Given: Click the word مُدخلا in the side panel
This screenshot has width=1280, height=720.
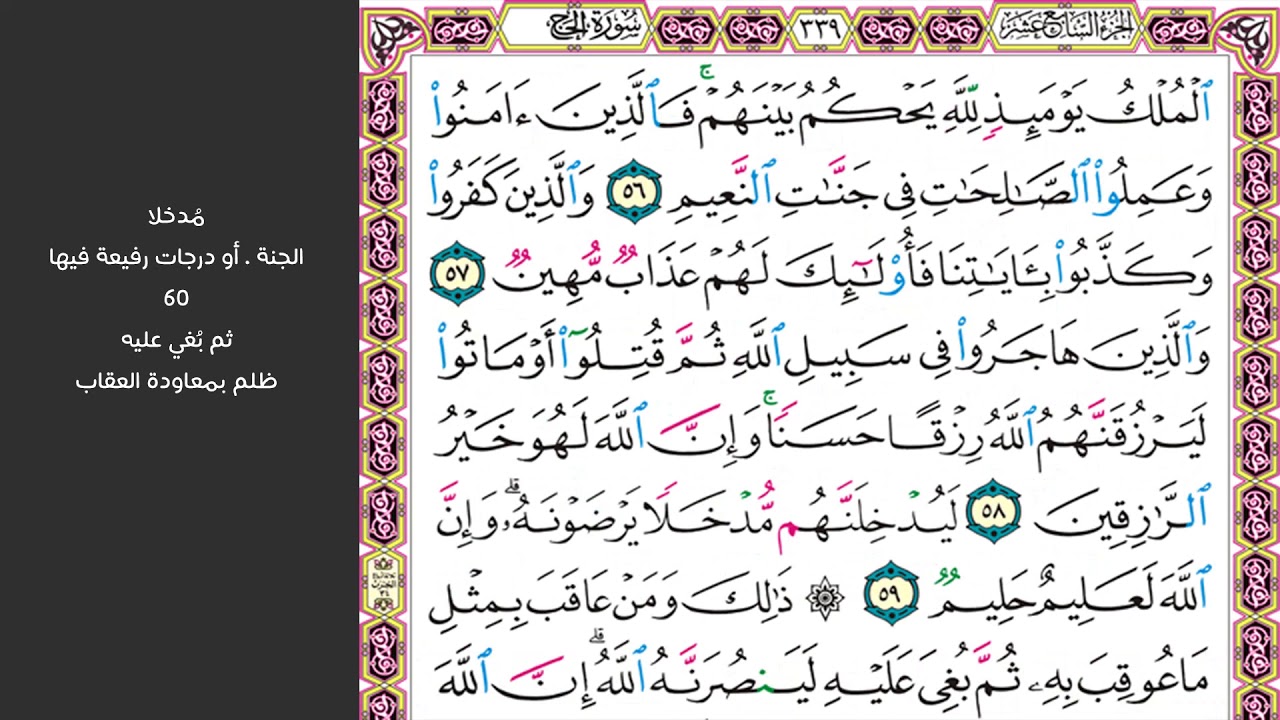Looking at the screenshot, I should tap(176, 215).
